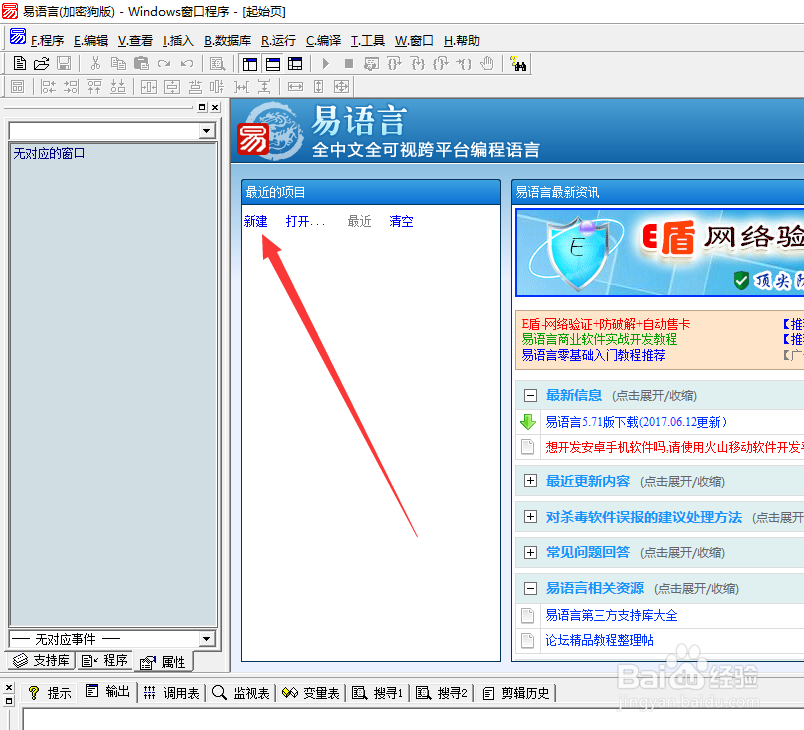
Task: Open the E盾-网络验证+防破解+自动售卡 link
Action: pos(606,324)
